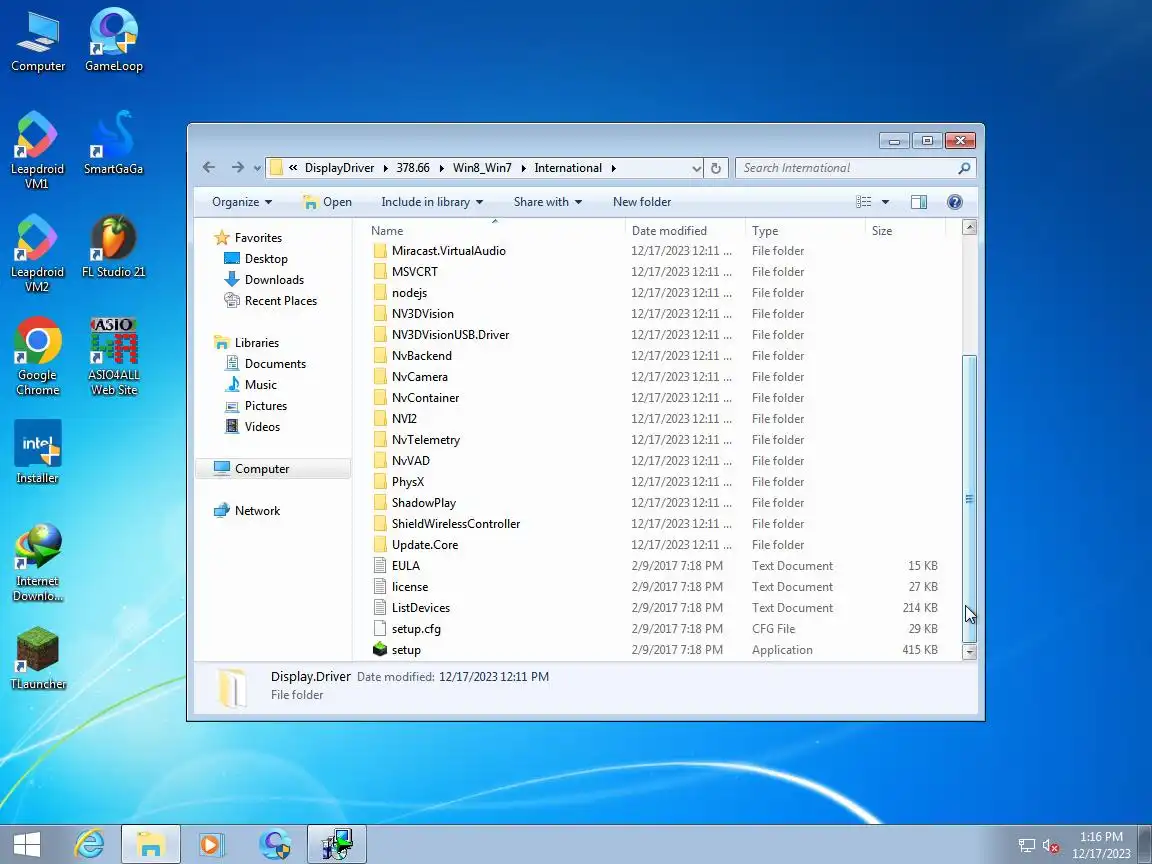Open Windows Media Player from the taskbar
Image resolution: width=1152 pixels, height=864 pixels.
(211, 845)
